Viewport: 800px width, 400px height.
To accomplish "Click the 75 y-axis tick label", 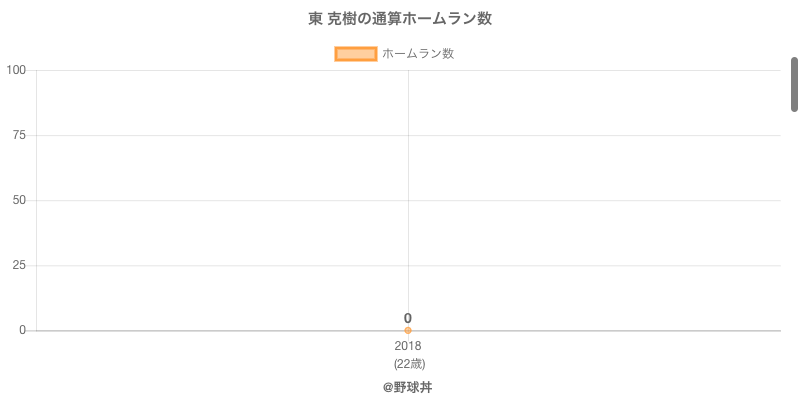I will coord(19,135).
